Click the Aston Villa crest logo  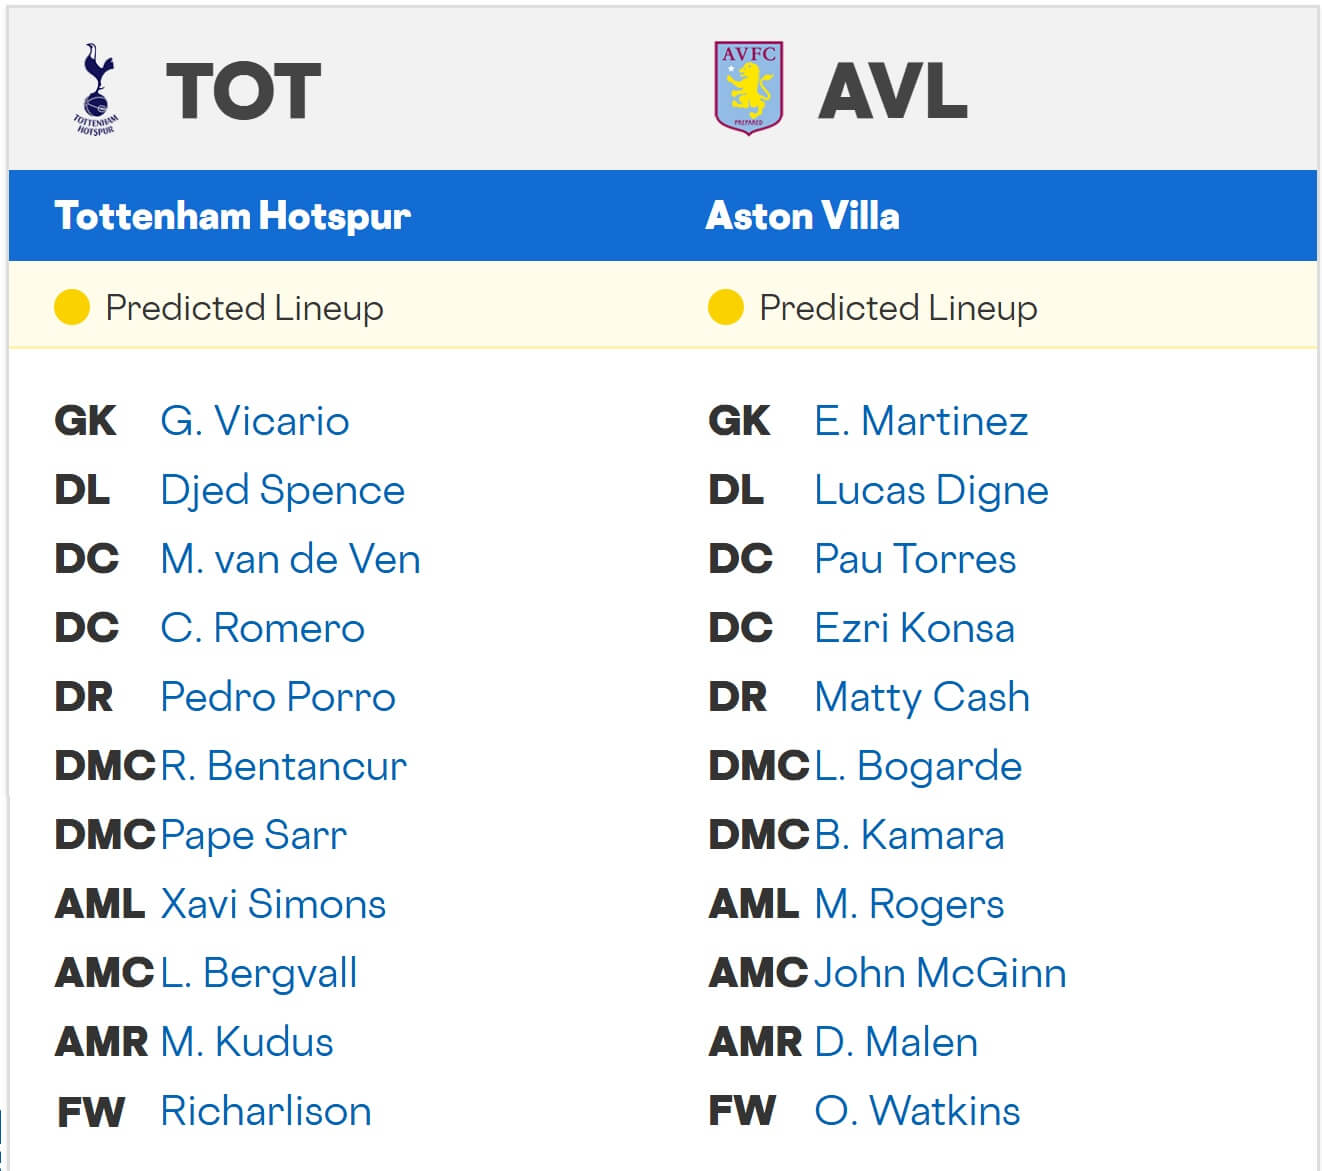point(748,88)
